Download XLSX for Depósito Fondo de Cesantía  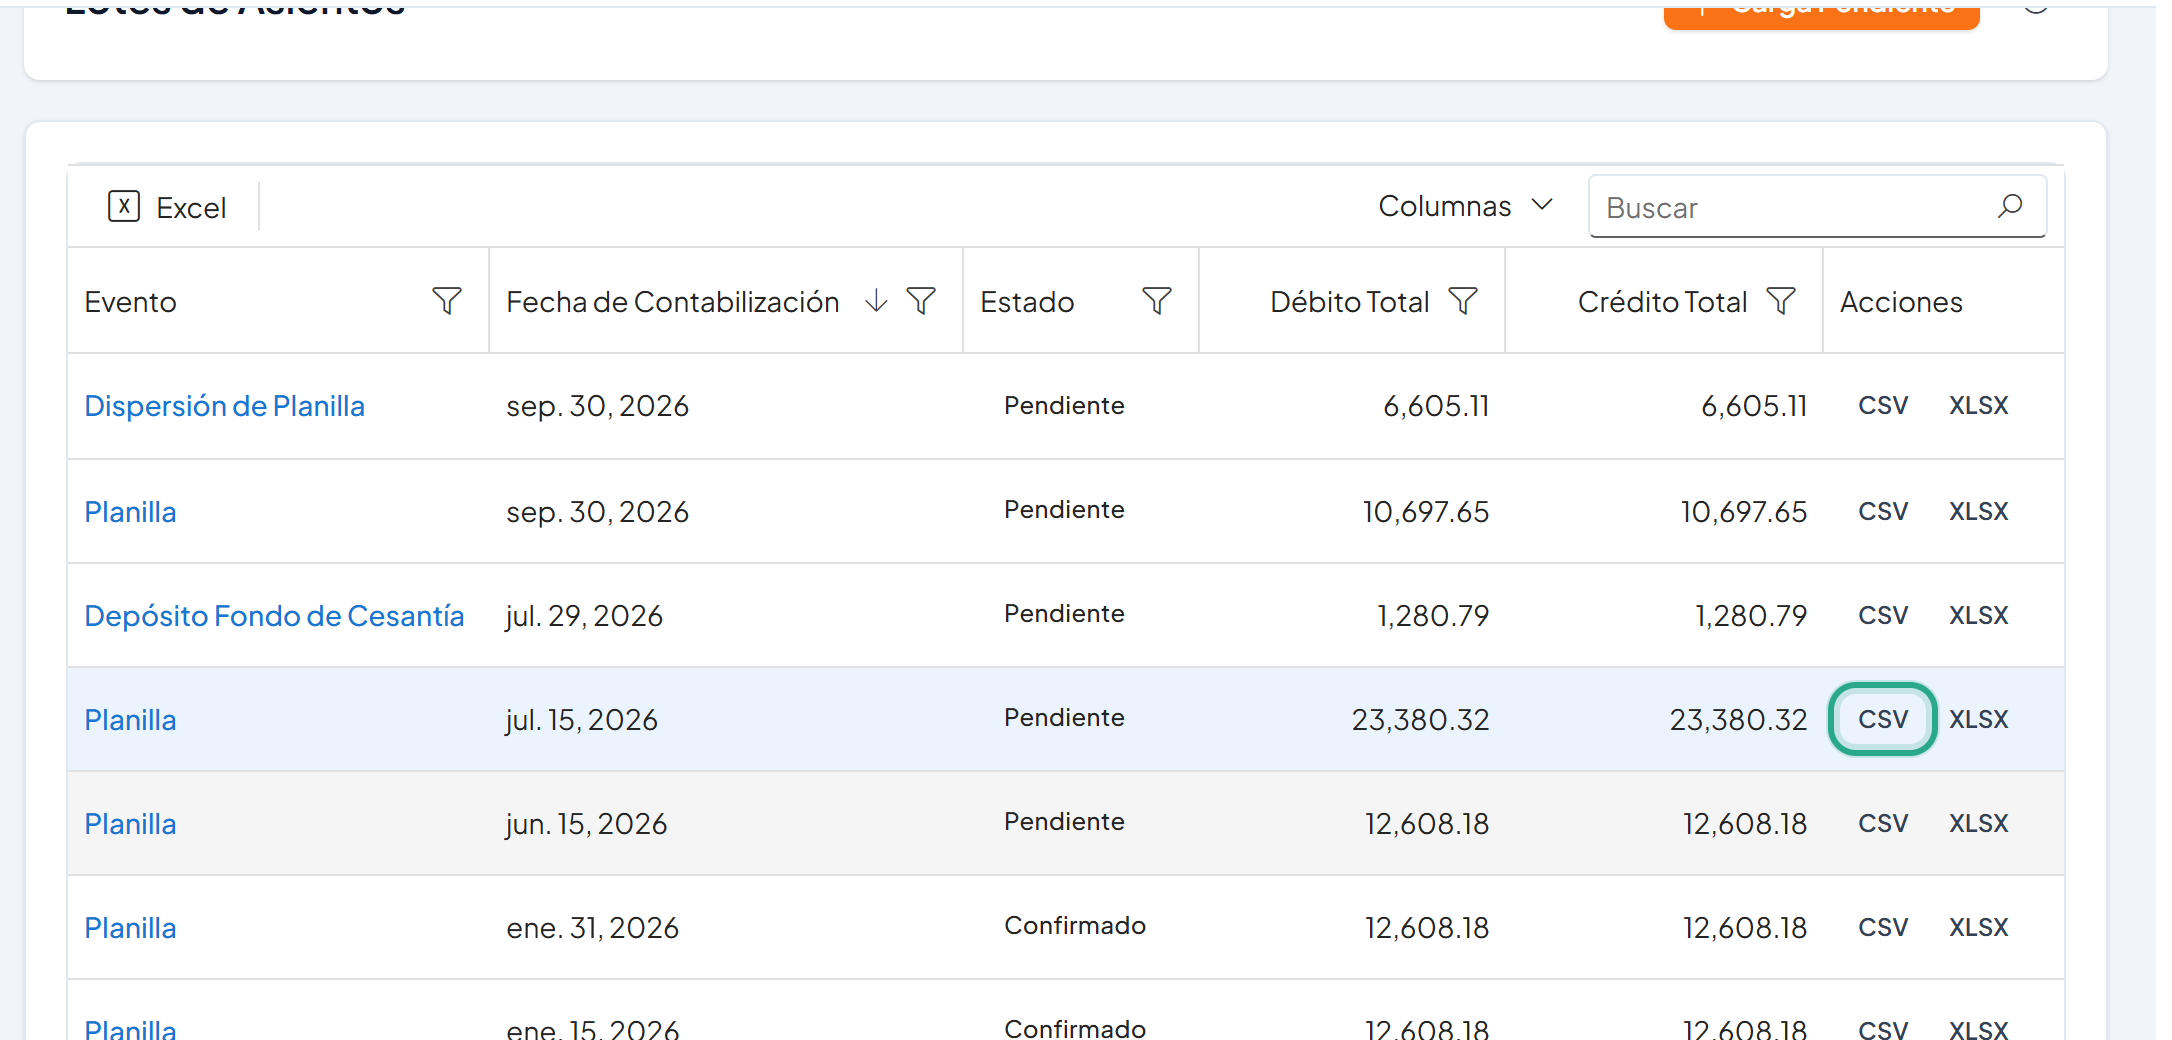[x=1978, y=616]
